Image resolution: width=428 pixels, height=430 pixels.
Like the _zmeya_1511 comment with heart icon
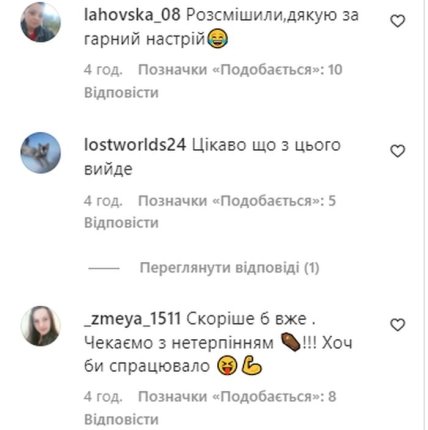[x=397, y=325]
